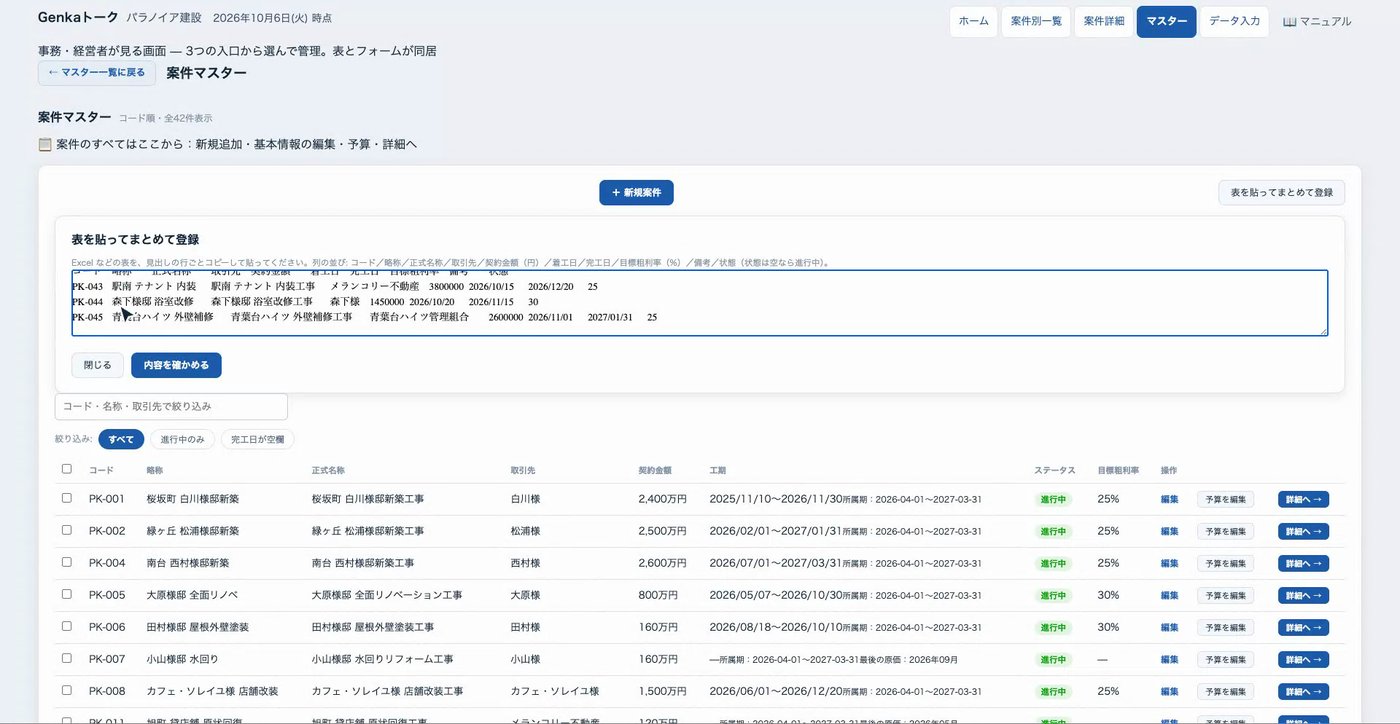The width and height of the screenshot is (1400, 724).
Task: Focus the pasted table text area
Action: coord(699,303)
